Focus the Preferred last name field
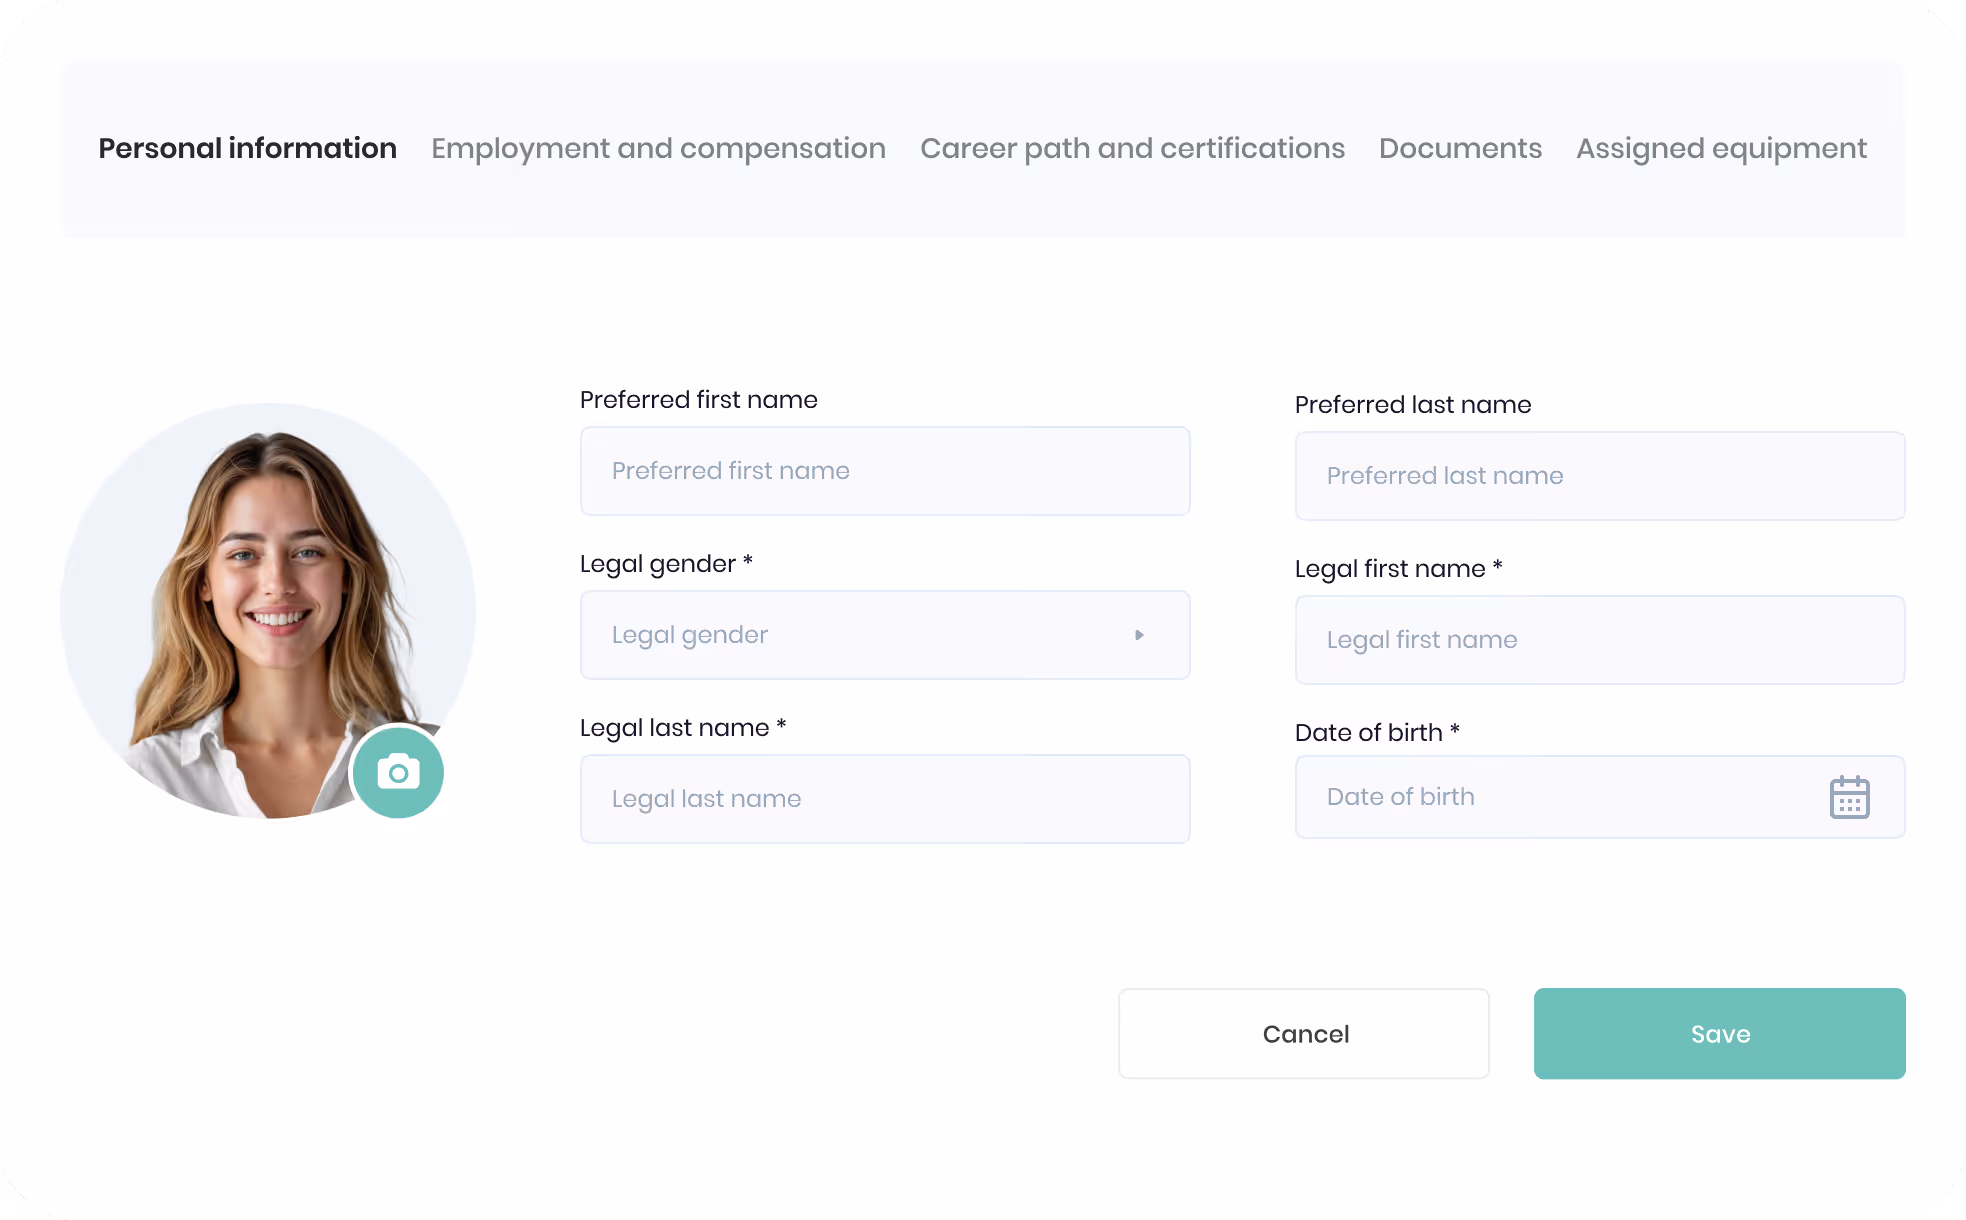 (1600, 476)
